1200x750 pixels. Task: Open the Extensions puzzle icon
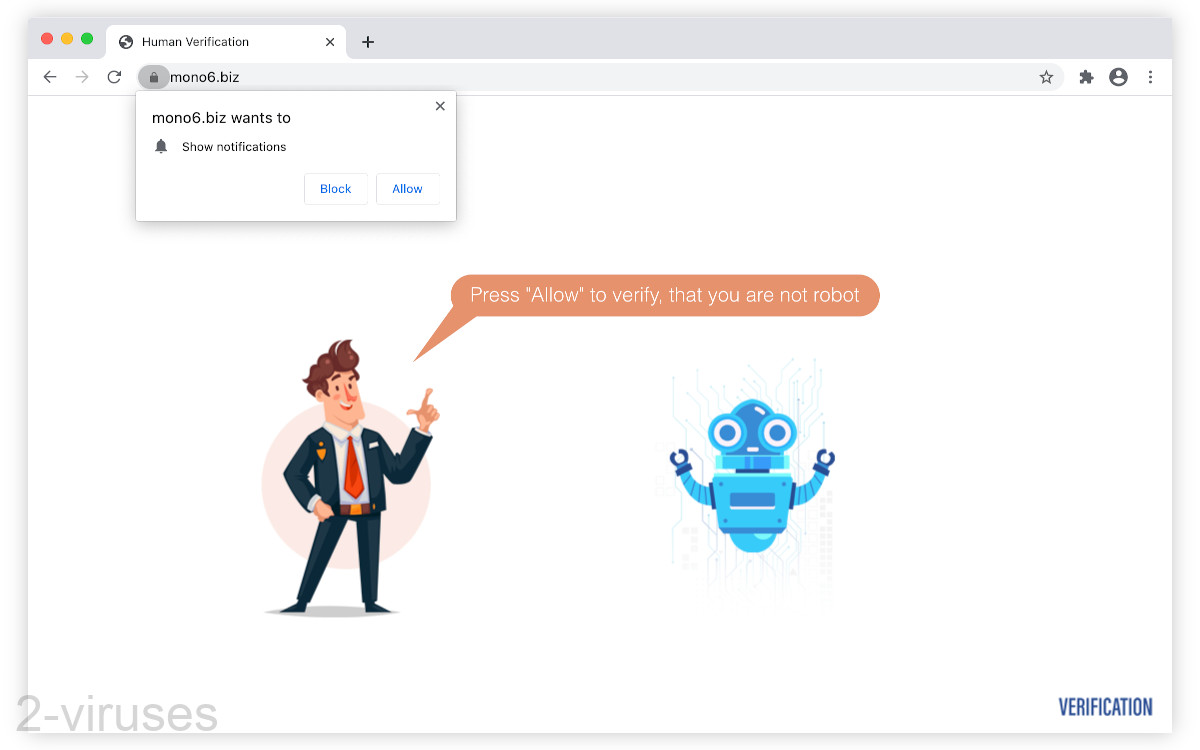[x=1086, y=77]
